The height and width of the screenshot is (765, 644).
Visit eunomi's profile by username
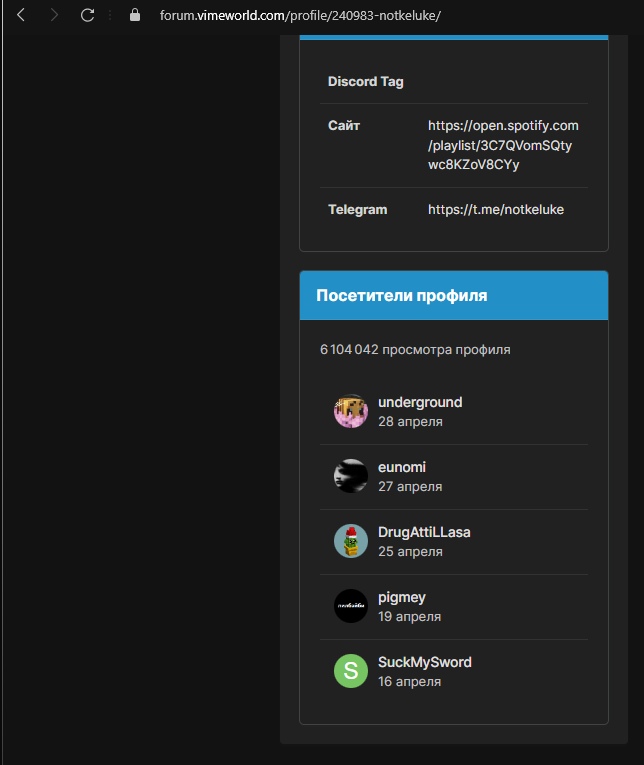pos(402,467)
